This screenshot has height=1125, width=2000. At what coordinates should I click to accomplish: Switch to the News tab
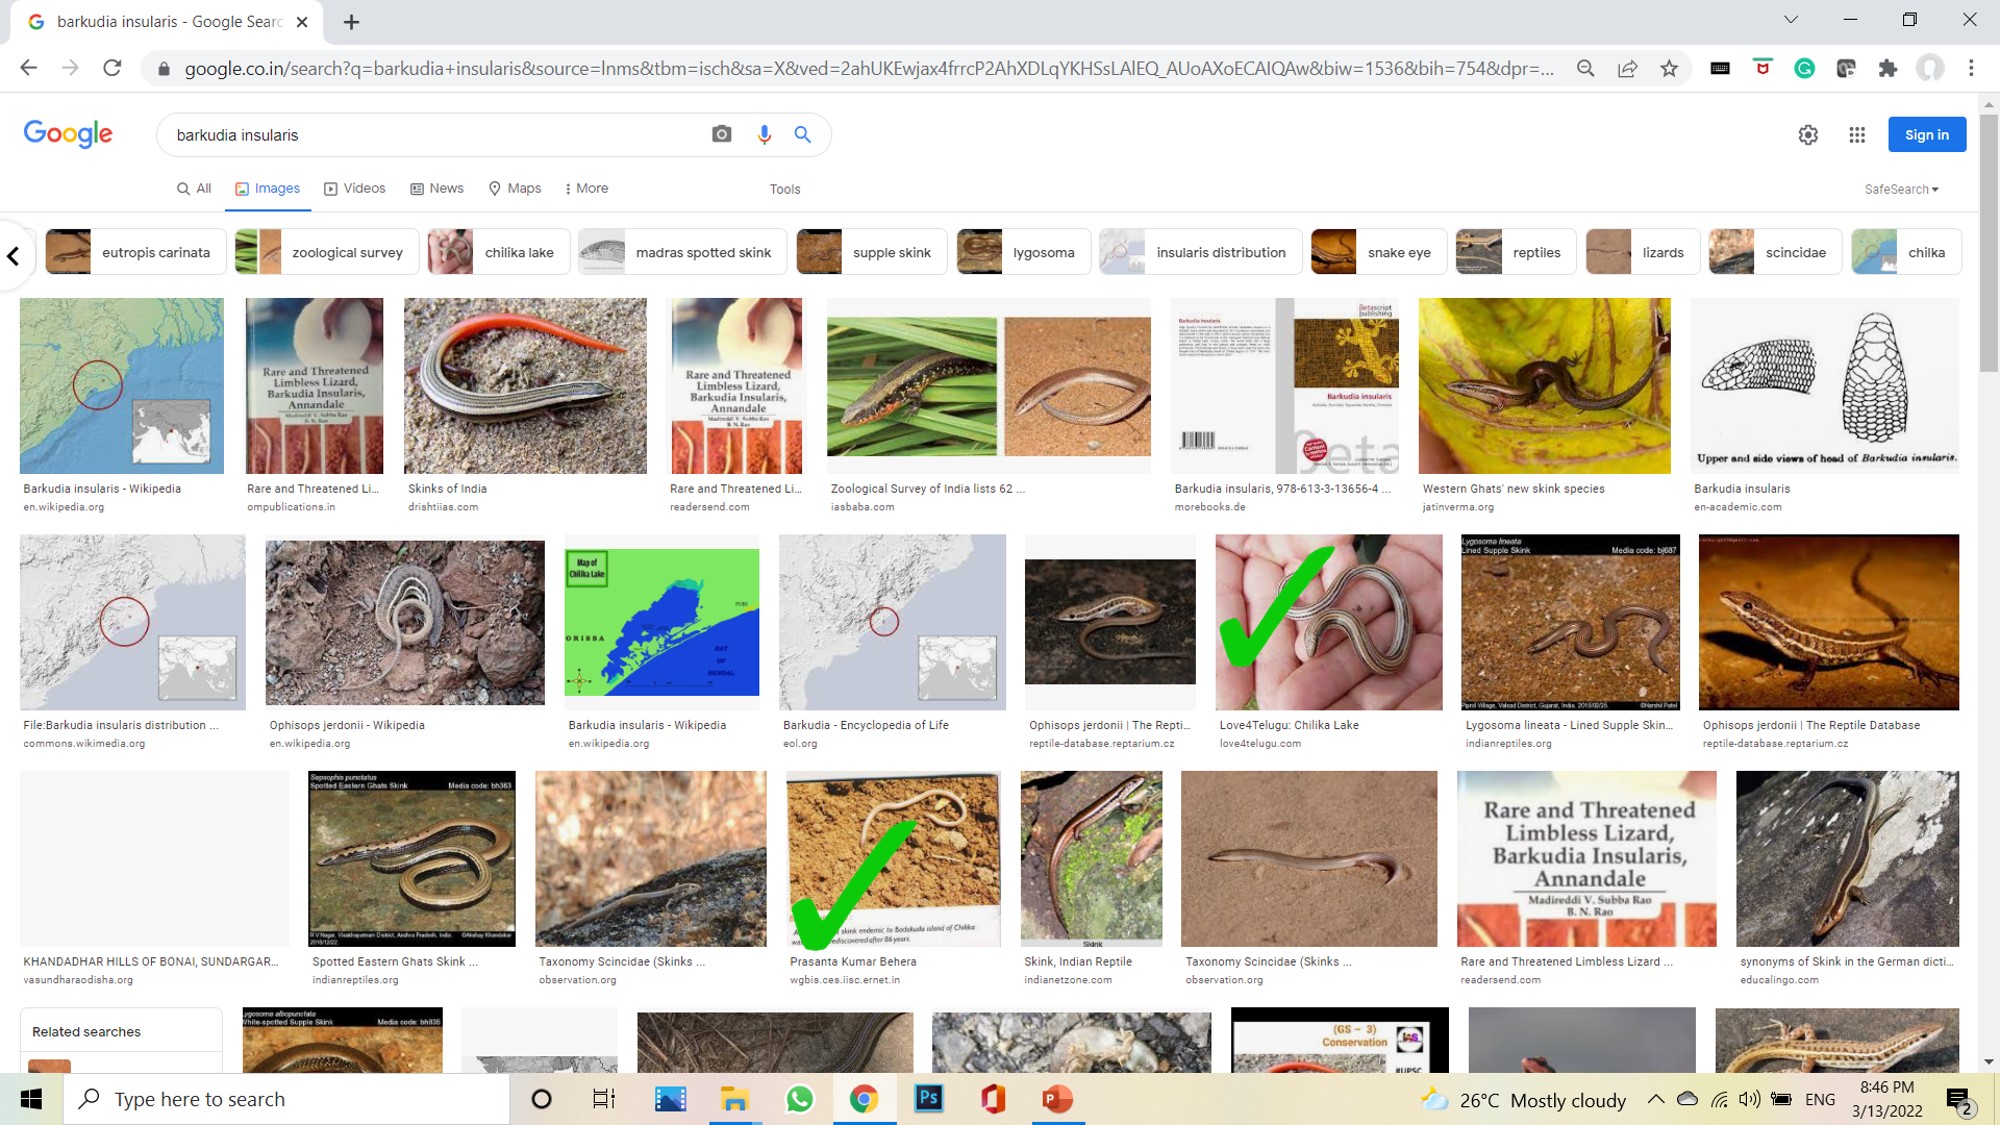tap(436, 188)
